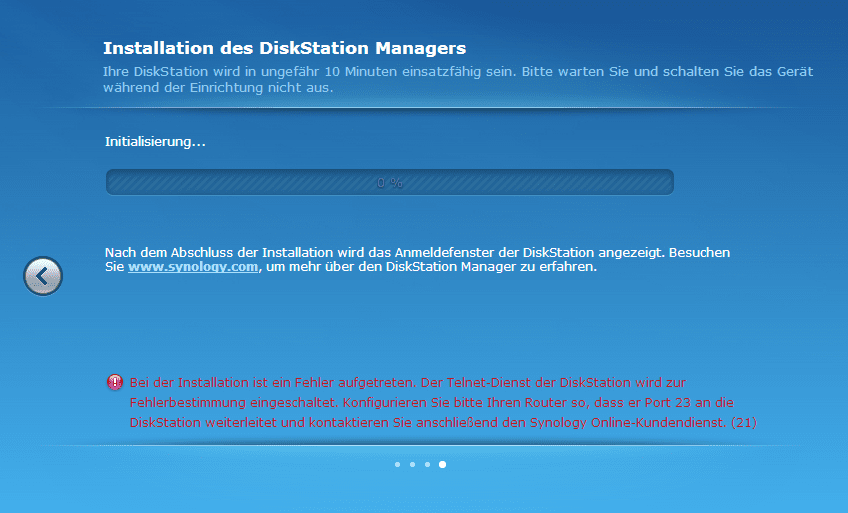Open the www.synology.com link
Screen dimensions: 848x513
tap(193, 267)
